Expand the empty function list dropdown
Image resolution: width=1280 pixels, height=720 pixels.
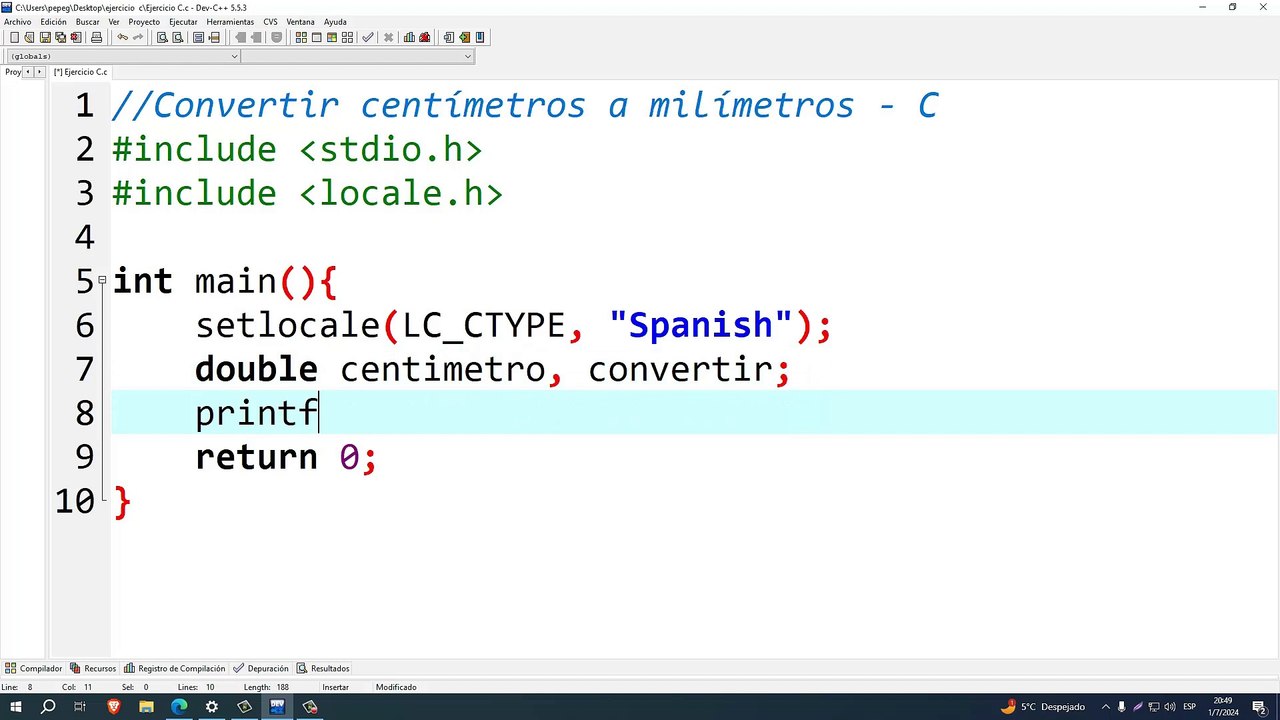(x=467, y=56)
